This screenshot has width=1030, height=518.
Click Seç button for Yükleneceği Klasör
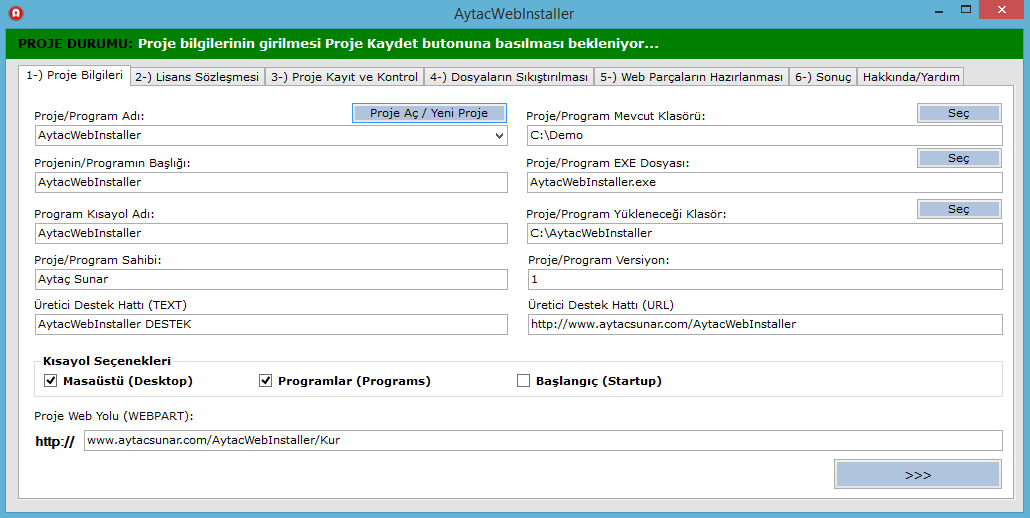click(959, 209)
